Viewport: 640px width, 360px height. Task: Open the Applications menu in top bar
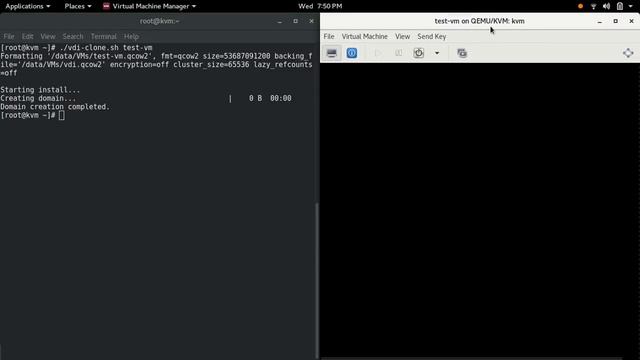pyautogui.click(x=27, y=6)
